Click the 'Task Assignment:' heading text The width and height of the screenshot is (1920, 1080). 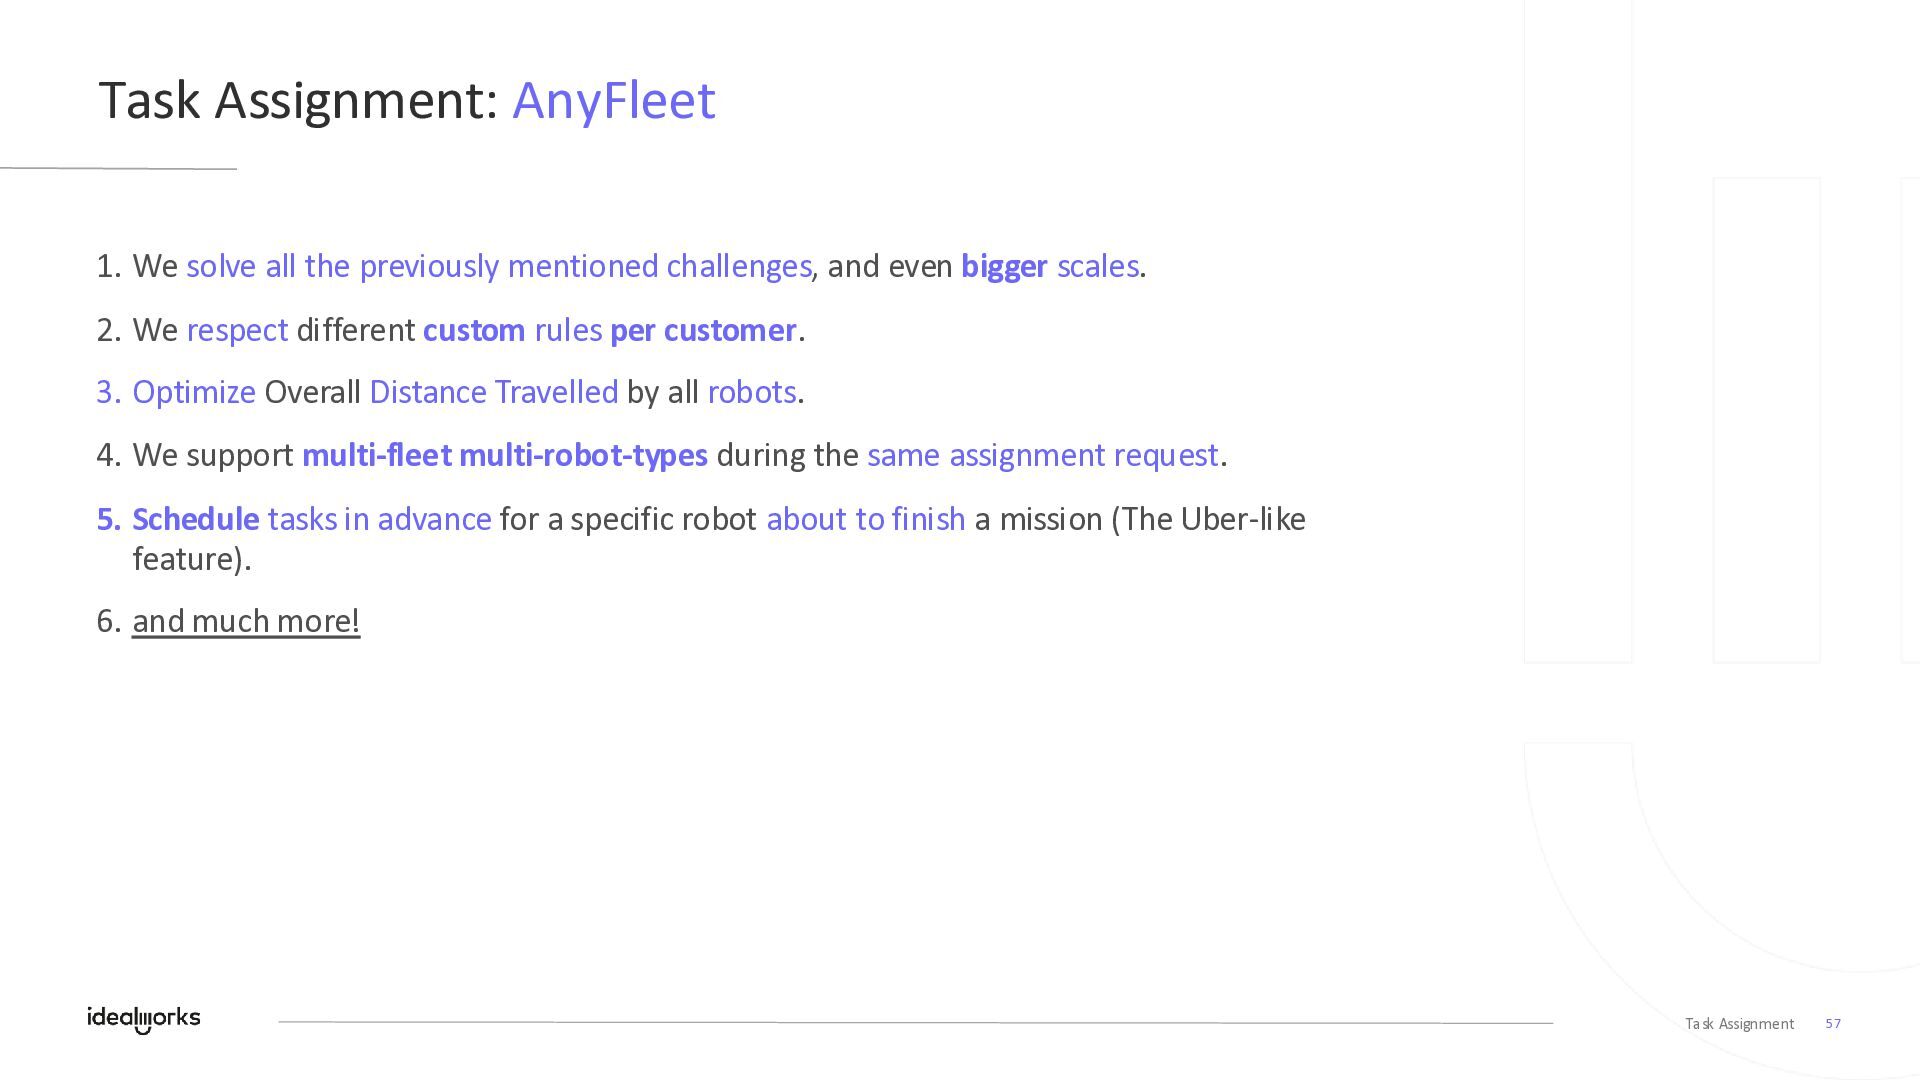298,101
